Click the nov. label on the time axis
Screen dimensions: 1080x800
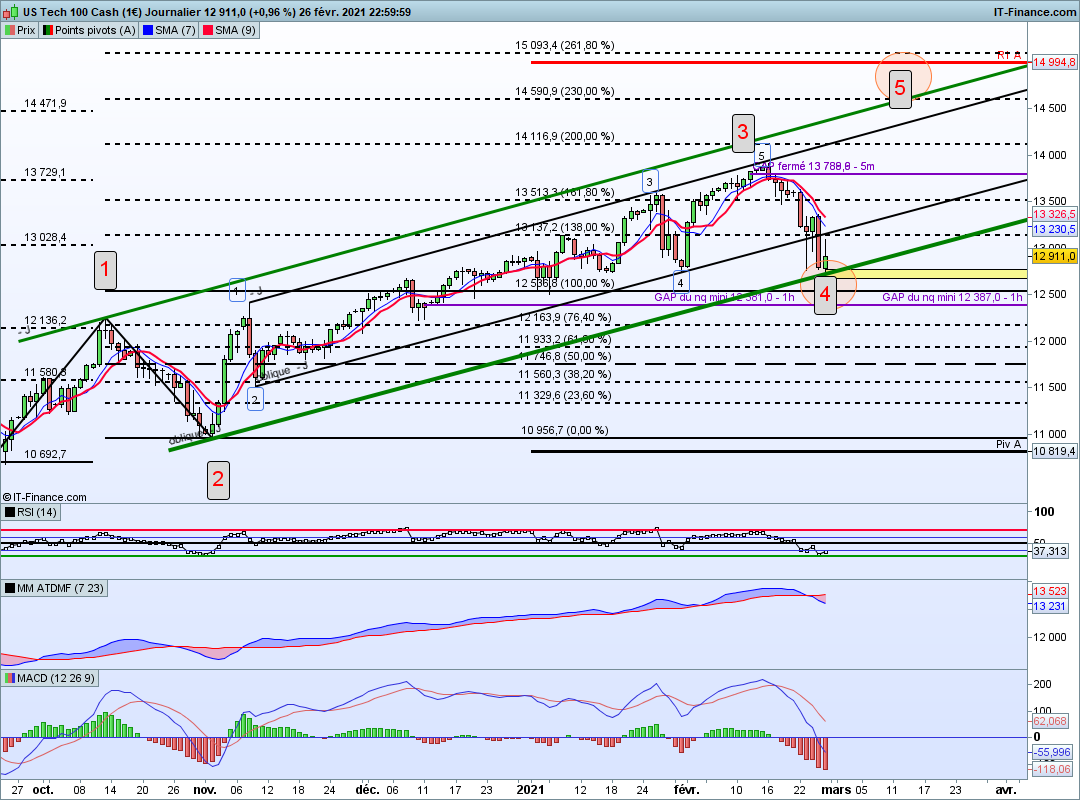click(x=205, y=790)
